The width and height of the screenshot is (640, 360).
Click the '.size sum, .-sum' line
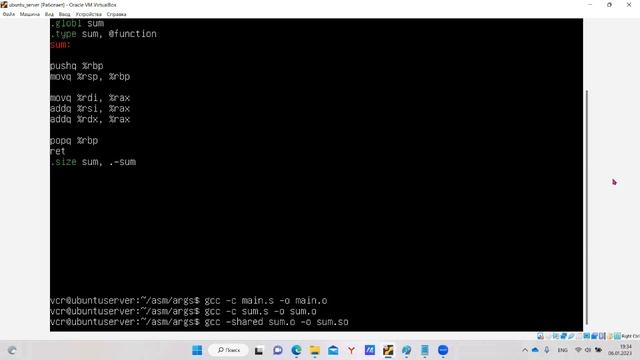(93, 162)
